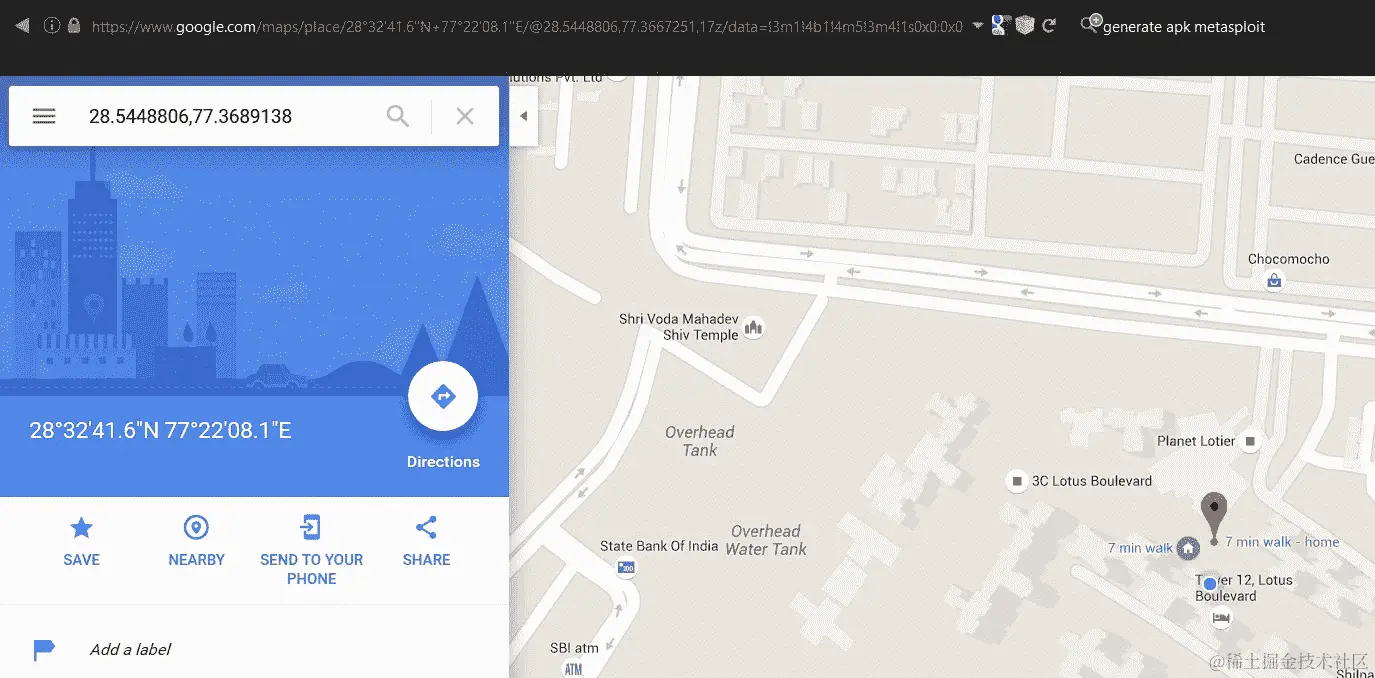1375x678 pixels.
Task: Focus the coordinates search field
Action: tap(229, 116)
